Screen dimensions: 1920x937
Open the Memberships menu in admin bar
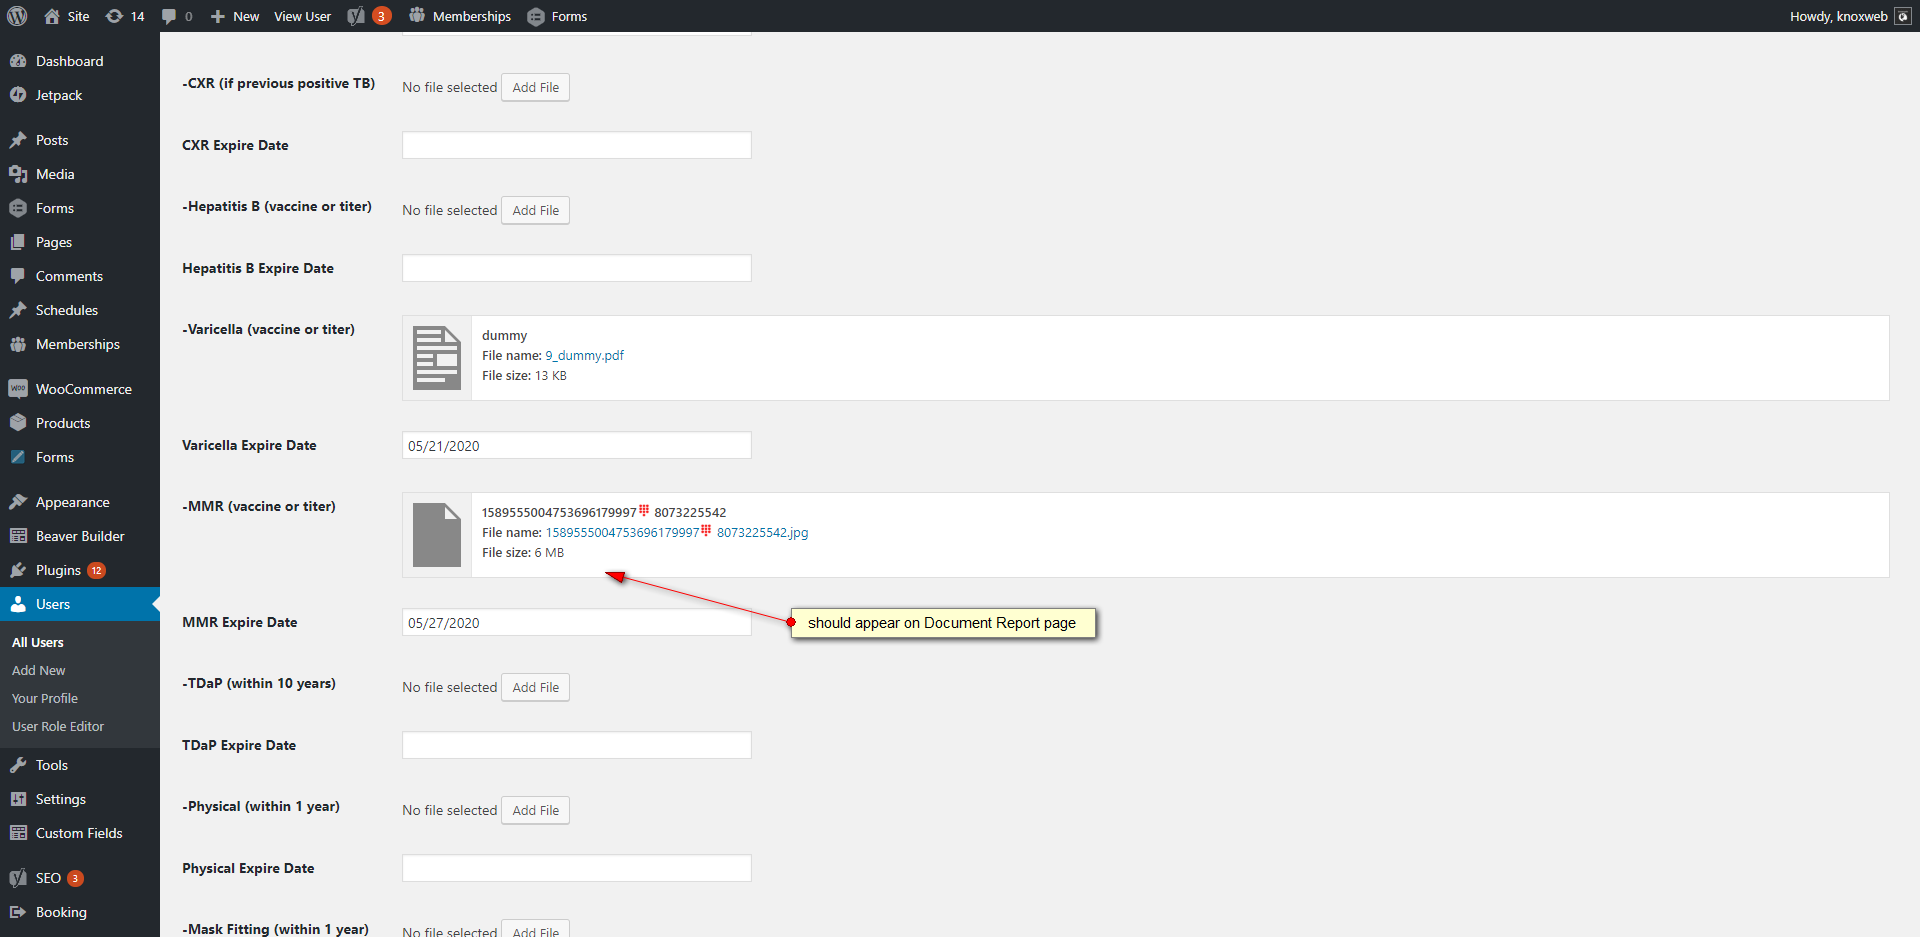pyautogui.click(x=460, y=16)
